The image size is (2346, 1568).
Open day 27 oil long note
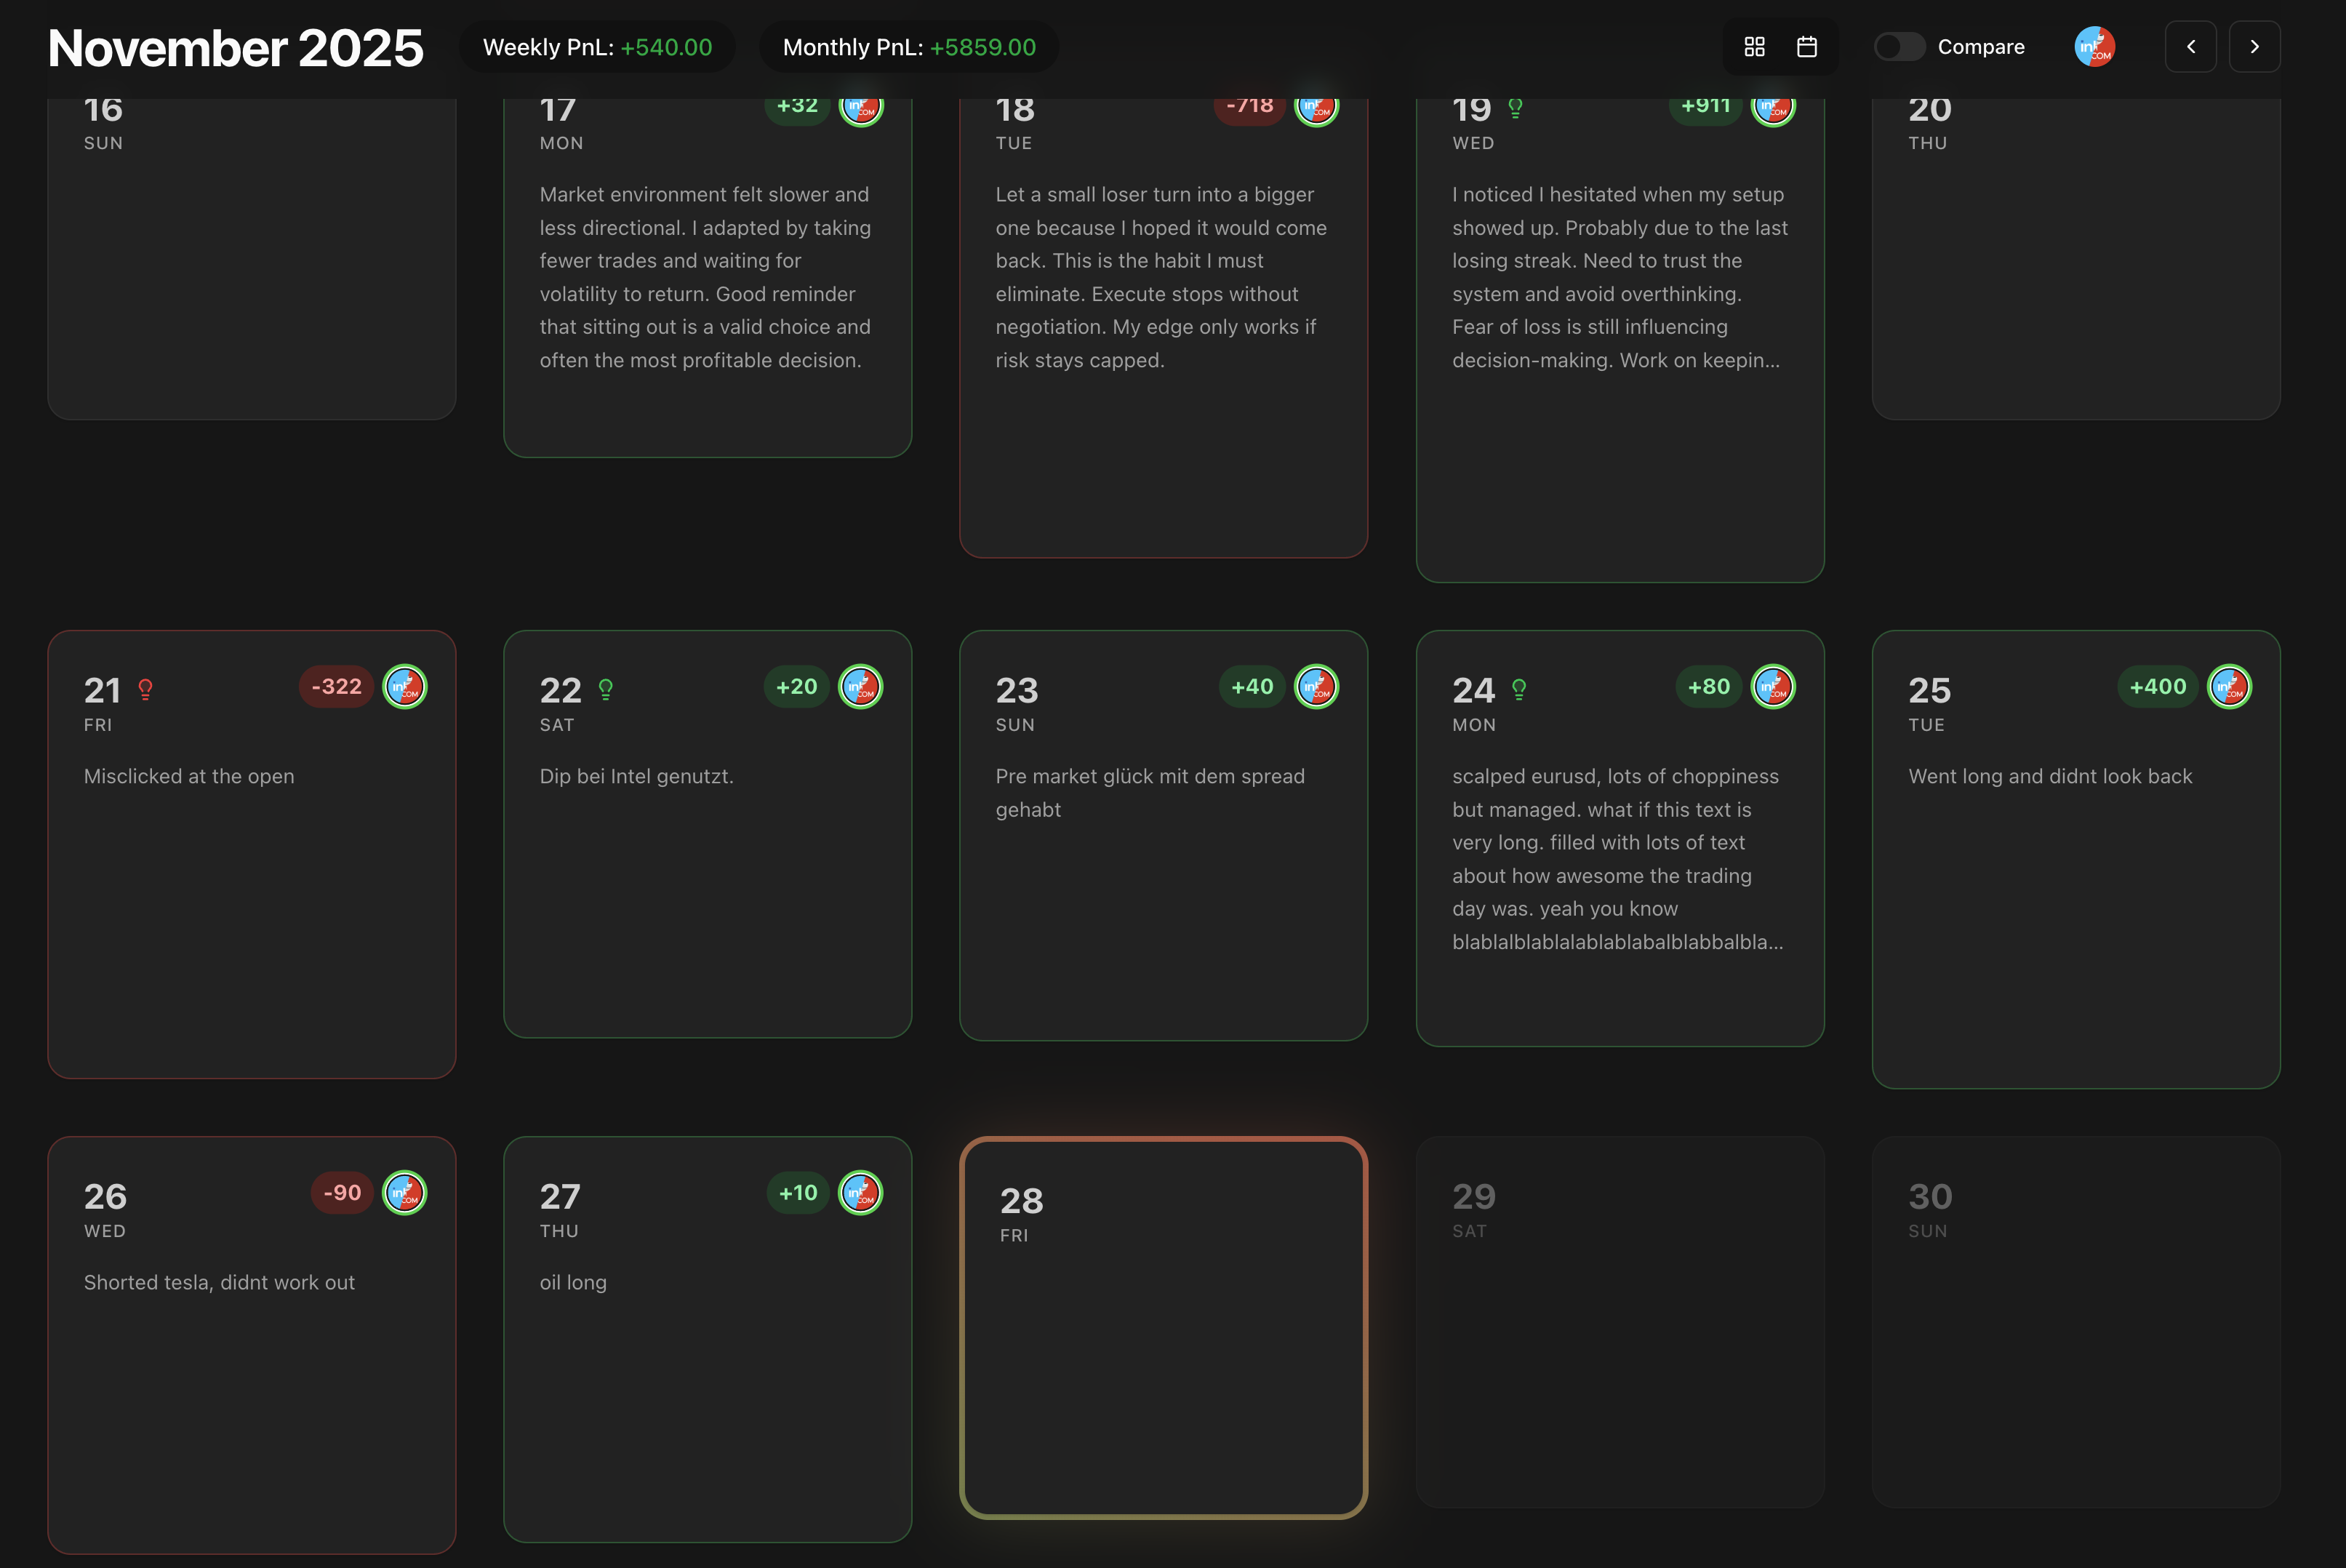click(x=573, y=1283)
